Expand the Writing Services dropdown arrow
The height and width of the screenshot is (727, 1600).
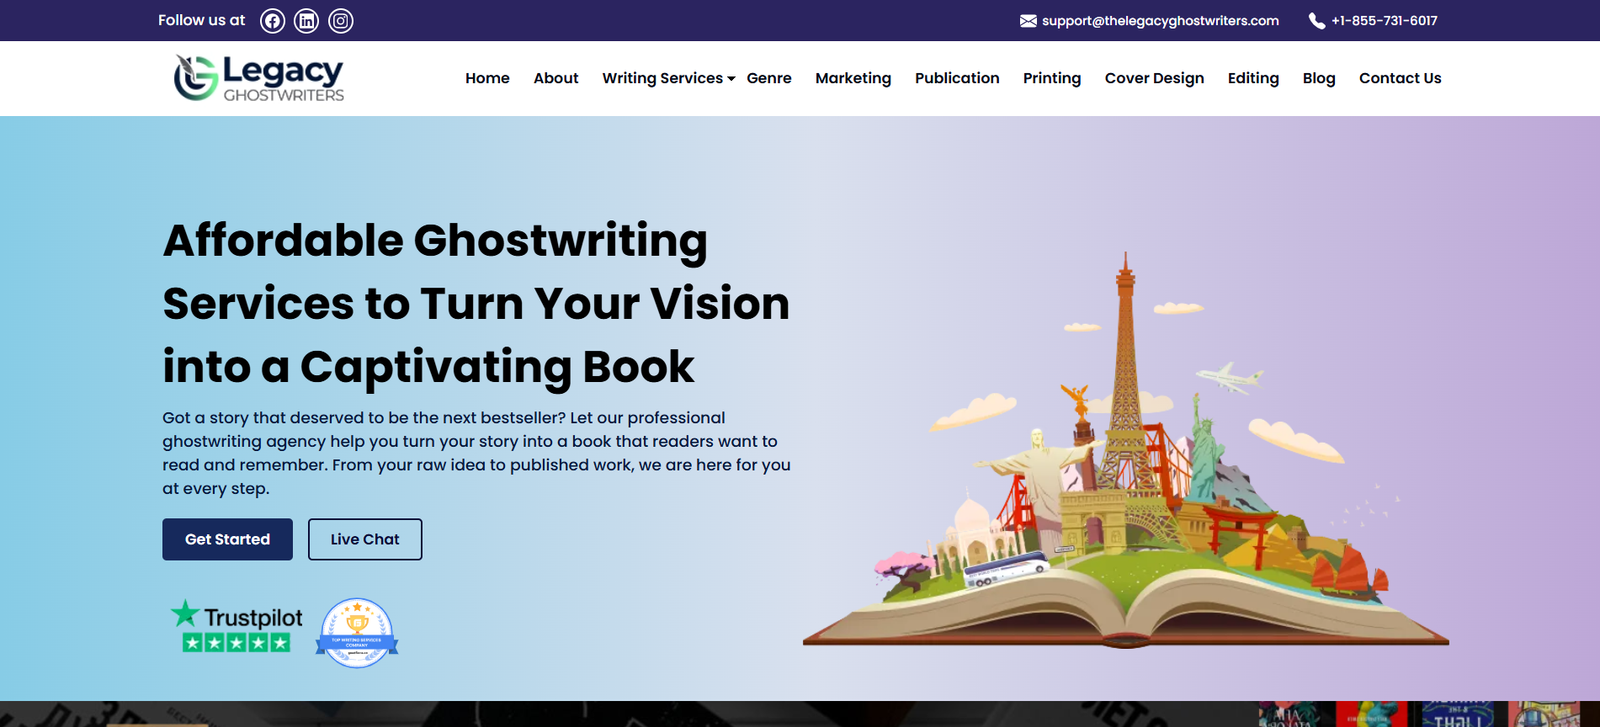[x=731, y=79]
